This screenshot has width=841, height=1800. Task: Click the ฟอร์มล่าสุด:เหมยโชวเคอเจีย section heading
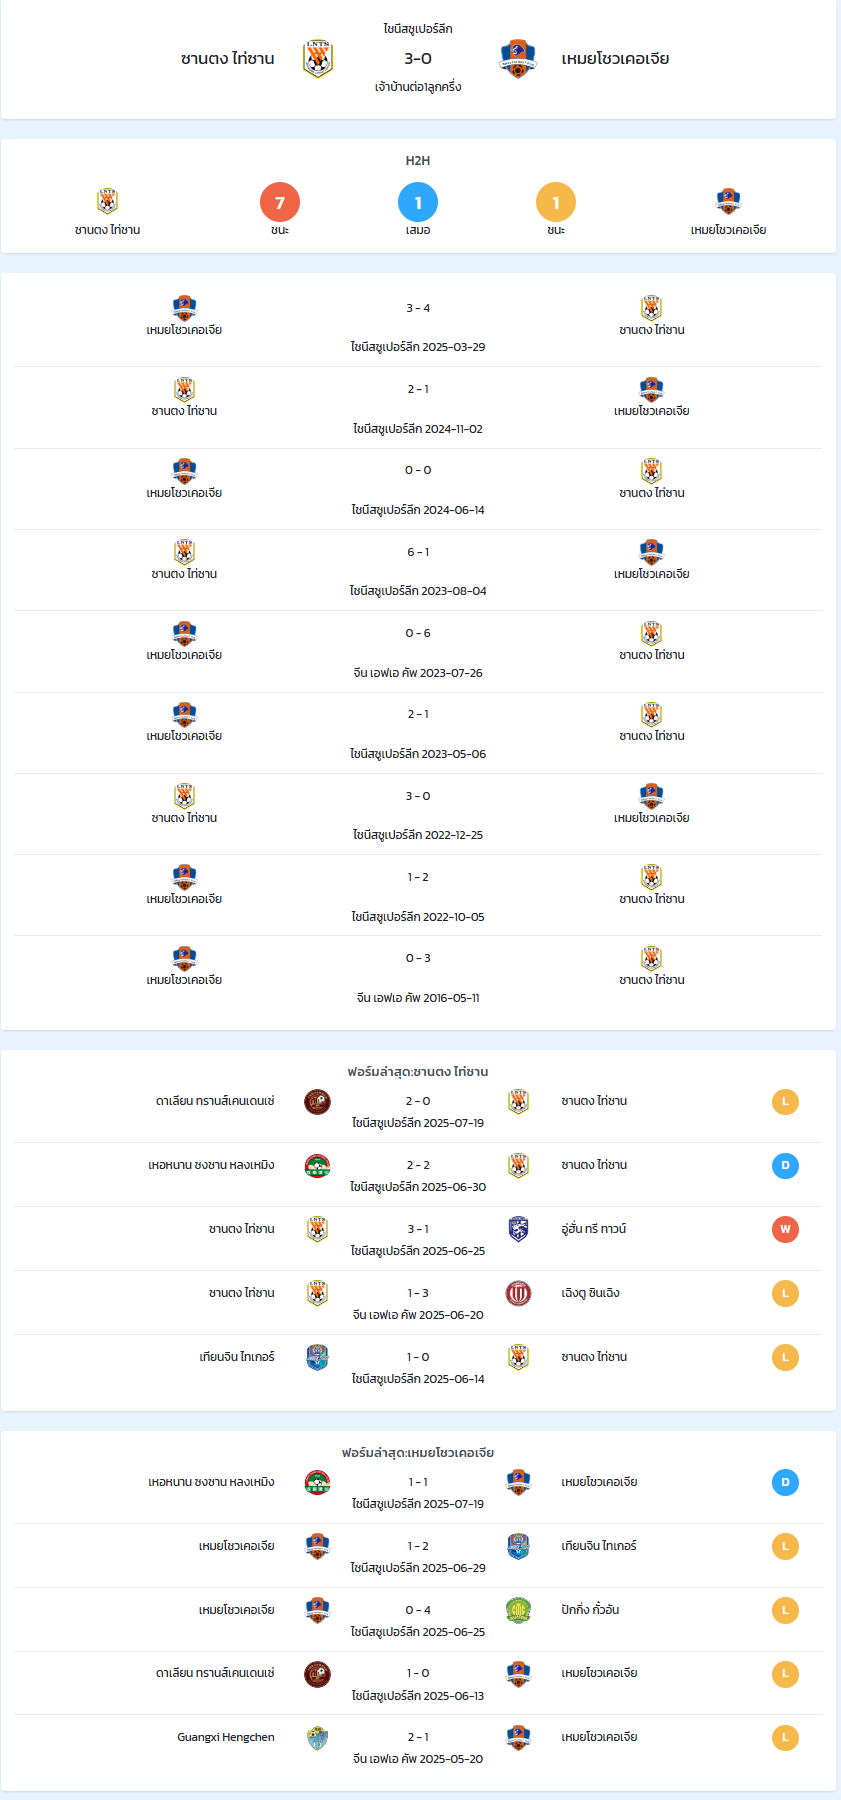click(x=418, y=1452)
